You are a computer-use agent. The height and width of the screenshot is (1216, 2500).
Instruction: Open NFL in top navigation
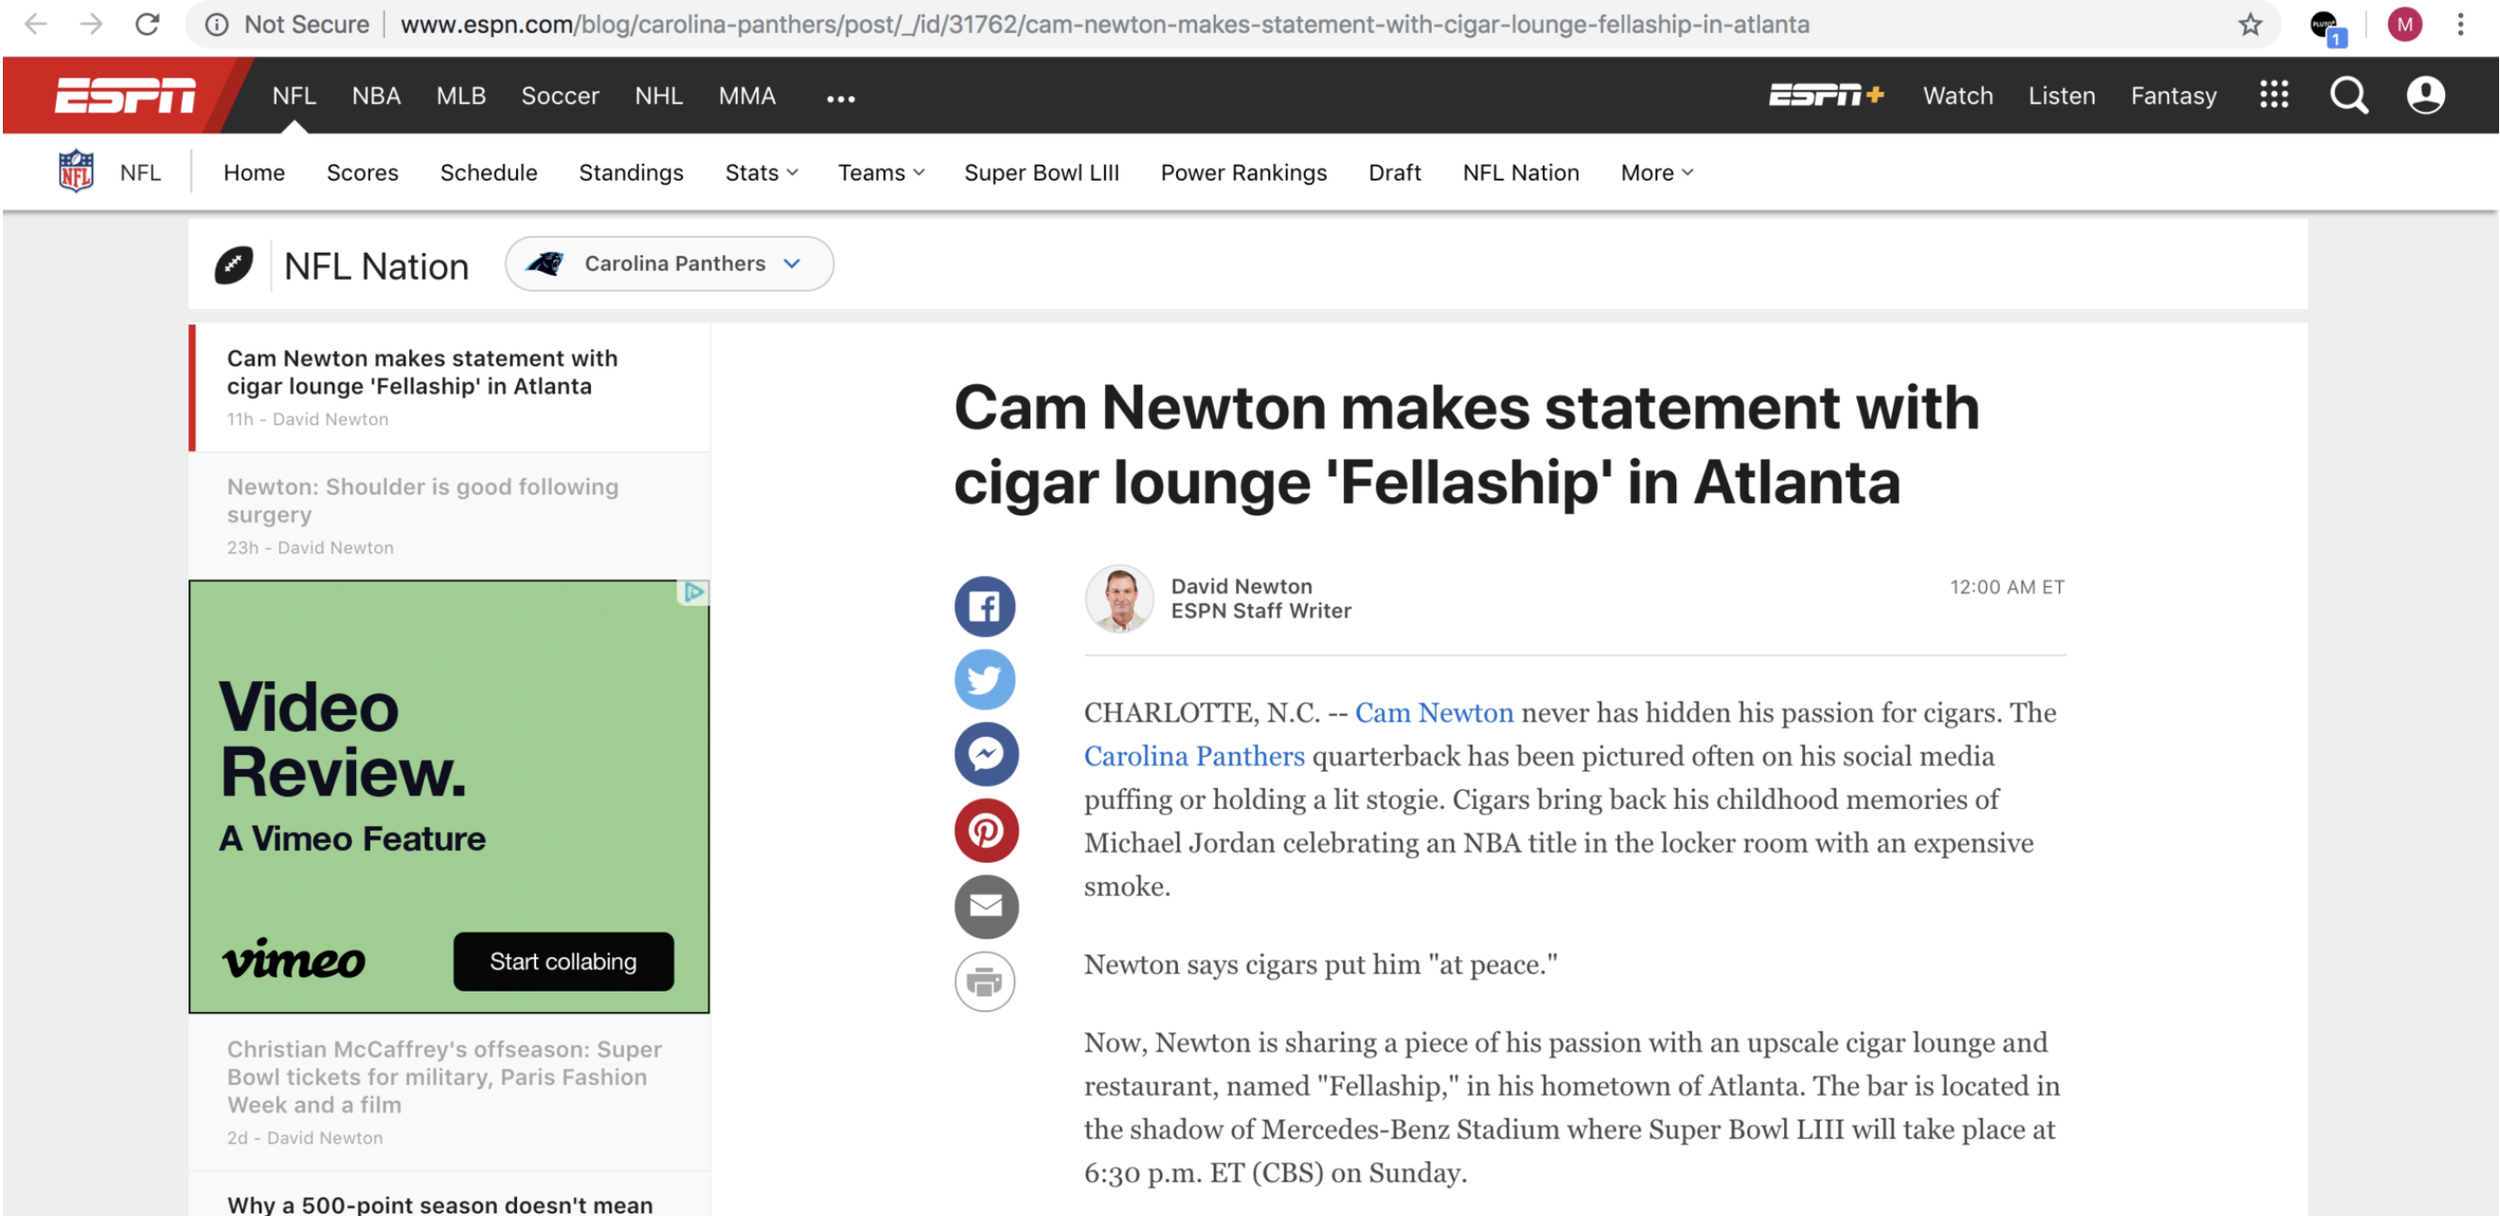tap(294, 96)
